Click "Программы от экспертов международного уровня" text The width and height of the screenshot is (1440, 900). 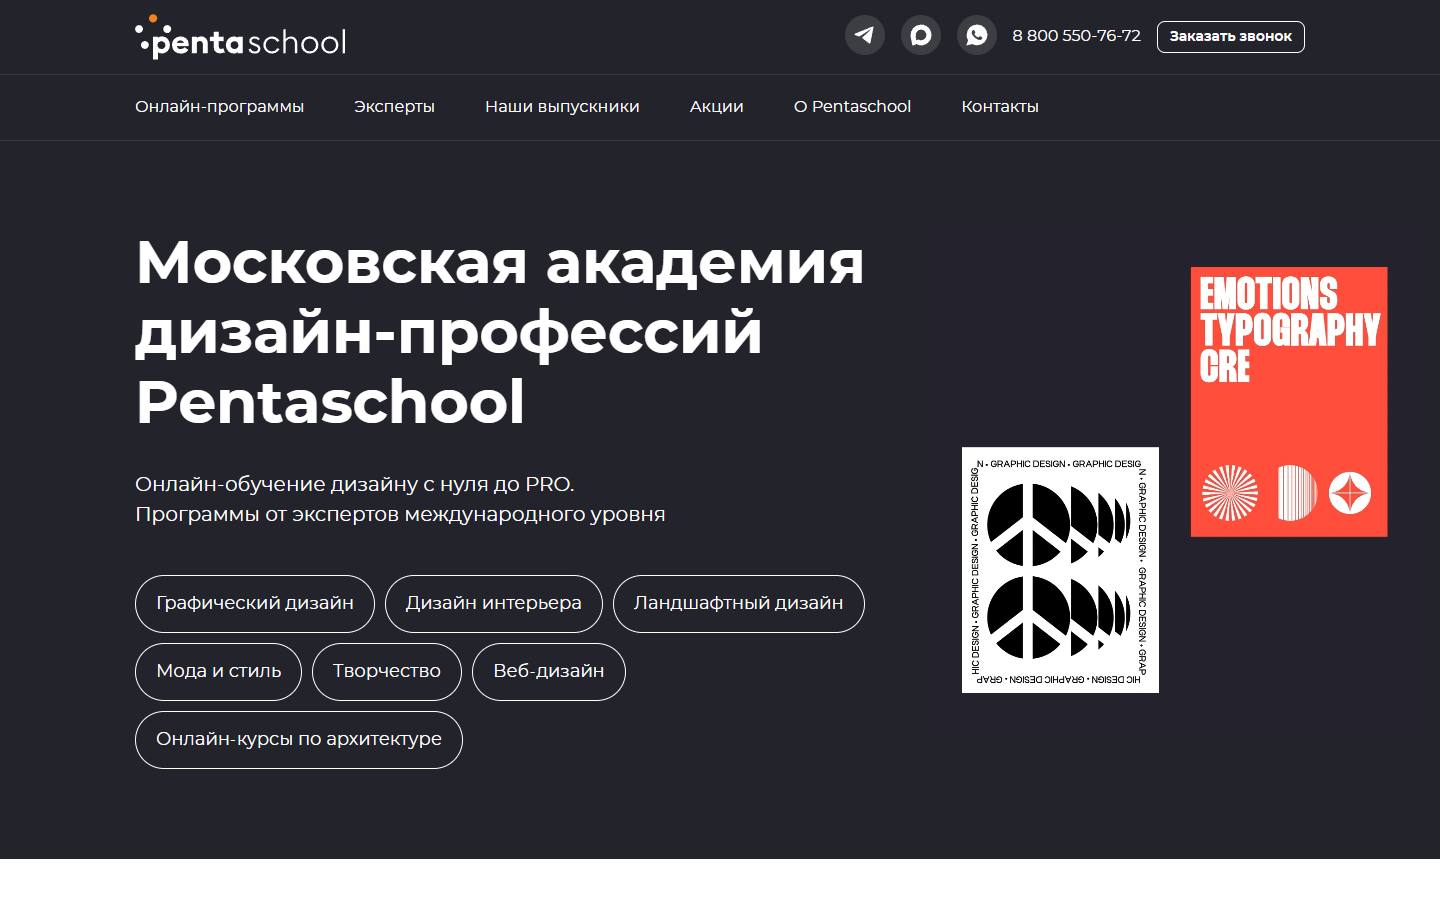(x=400, y=515)
